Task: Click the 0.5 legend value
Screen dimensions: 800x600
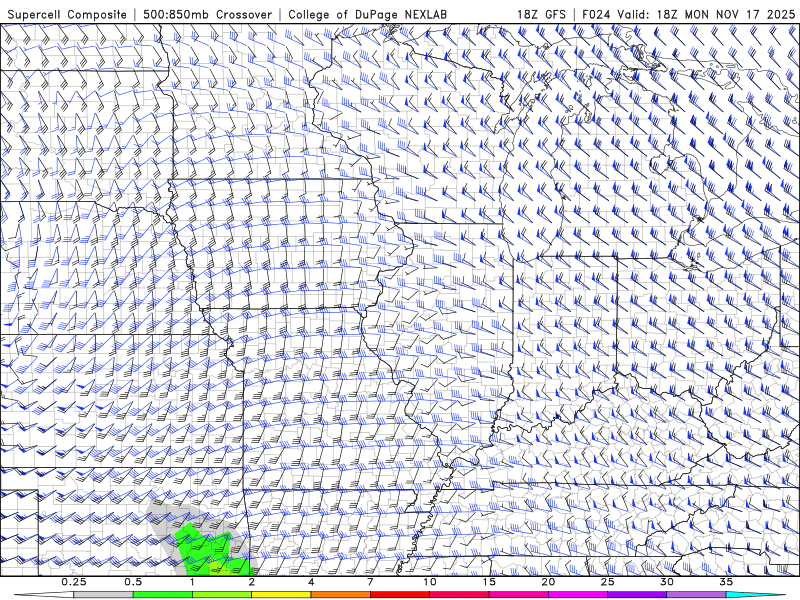Action: (133, 582)
